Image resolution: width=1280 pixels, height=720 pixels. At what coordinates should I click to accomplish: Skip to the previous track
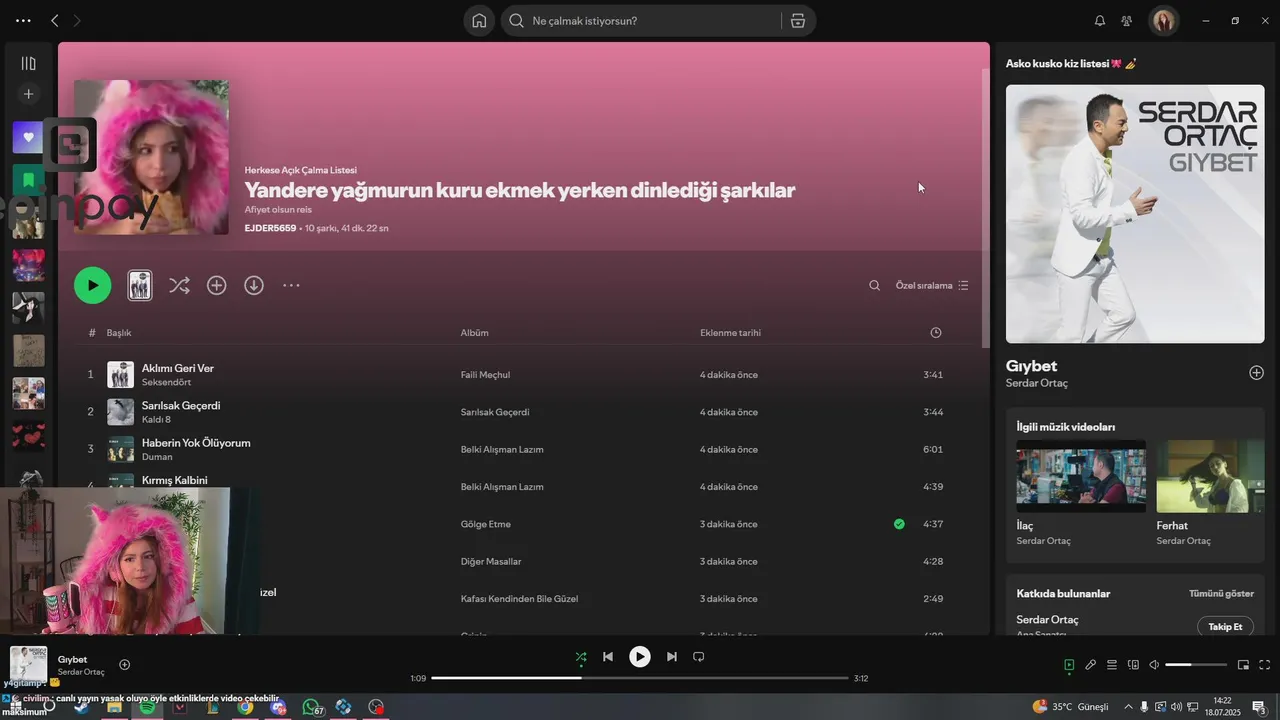(x=608, y=657)
